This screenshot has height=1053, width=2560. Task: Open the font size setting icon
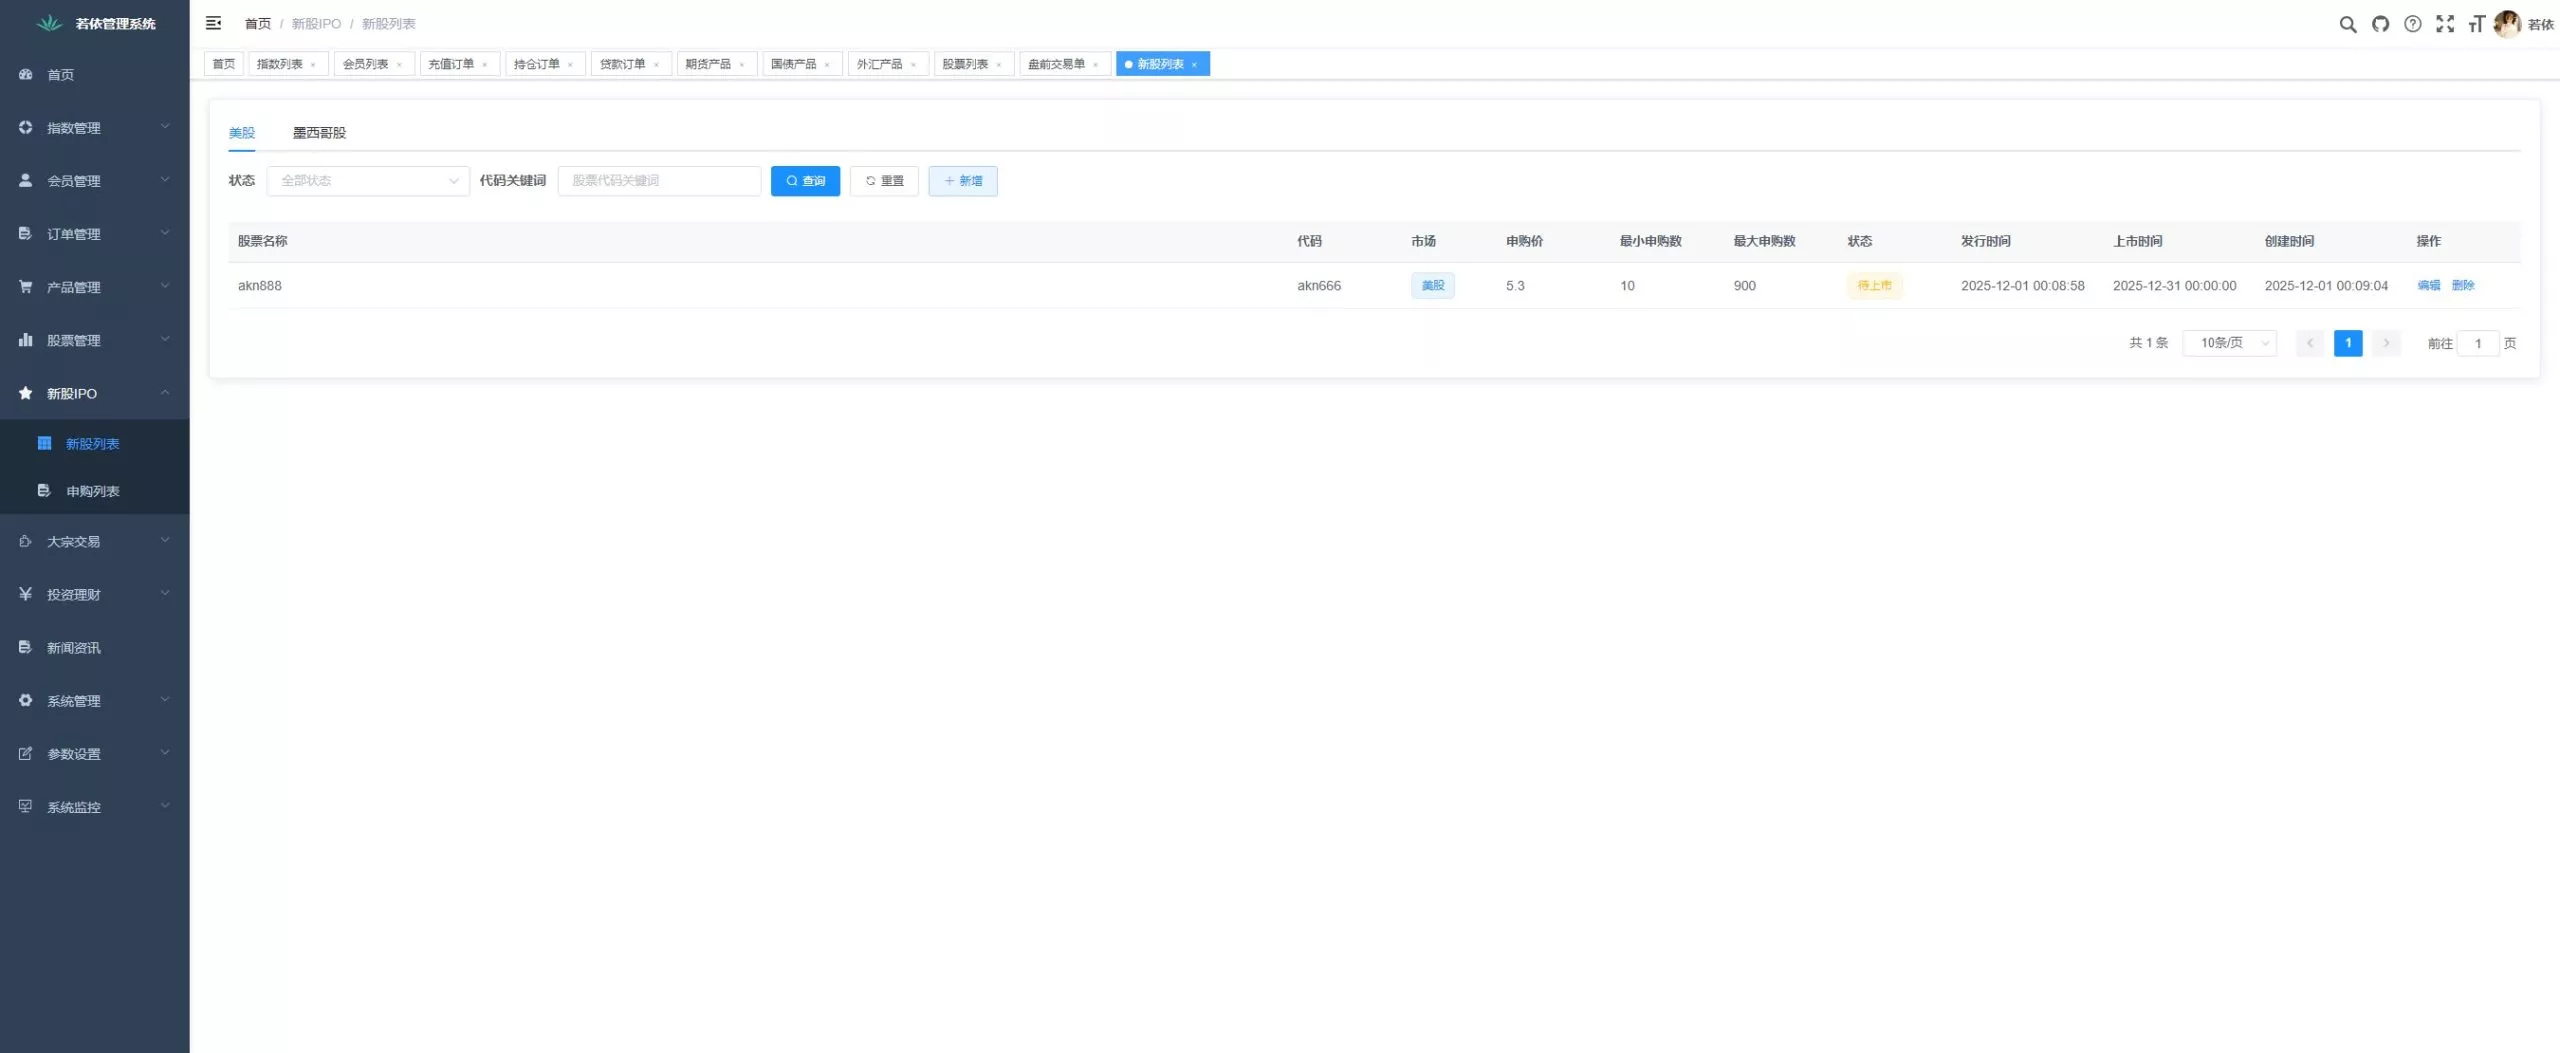(2476, 24)
